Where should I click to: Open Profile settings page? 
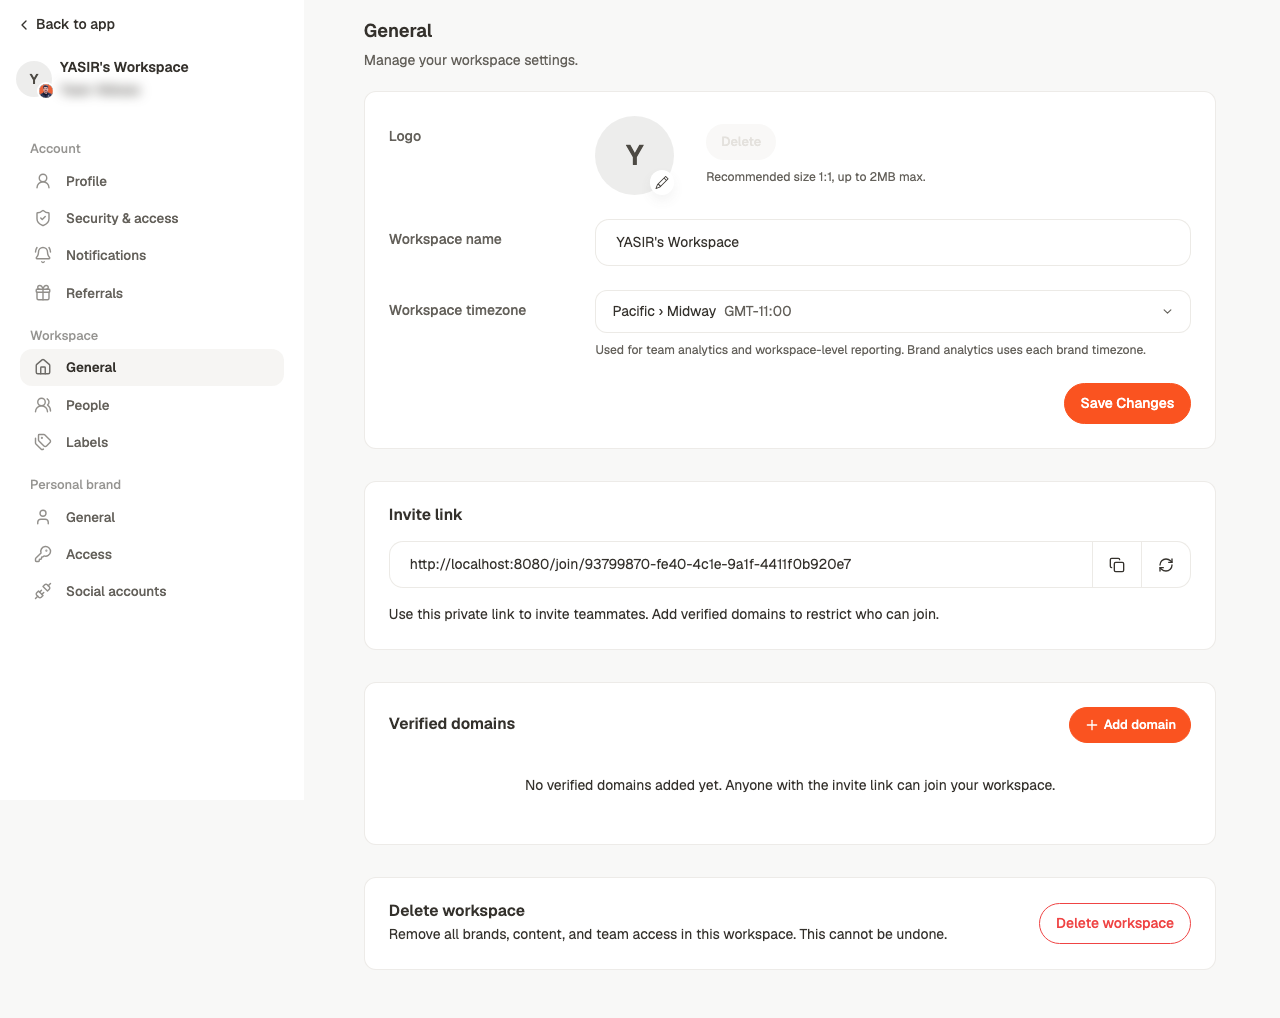pos(152,181)
